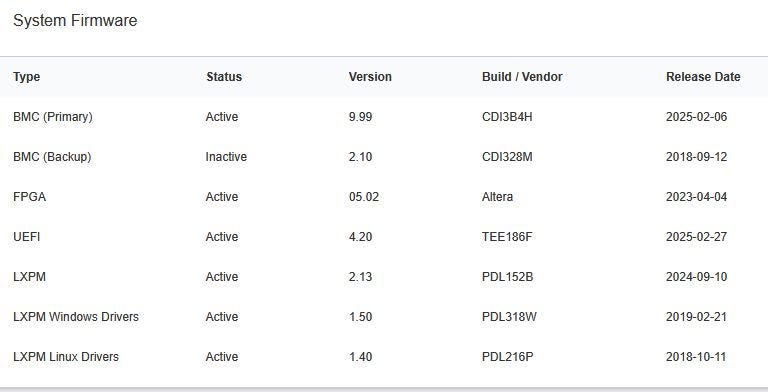This screenshot has width=768, height=392.
Task: Select build TEE186F
Action: [x=507, y=237]
